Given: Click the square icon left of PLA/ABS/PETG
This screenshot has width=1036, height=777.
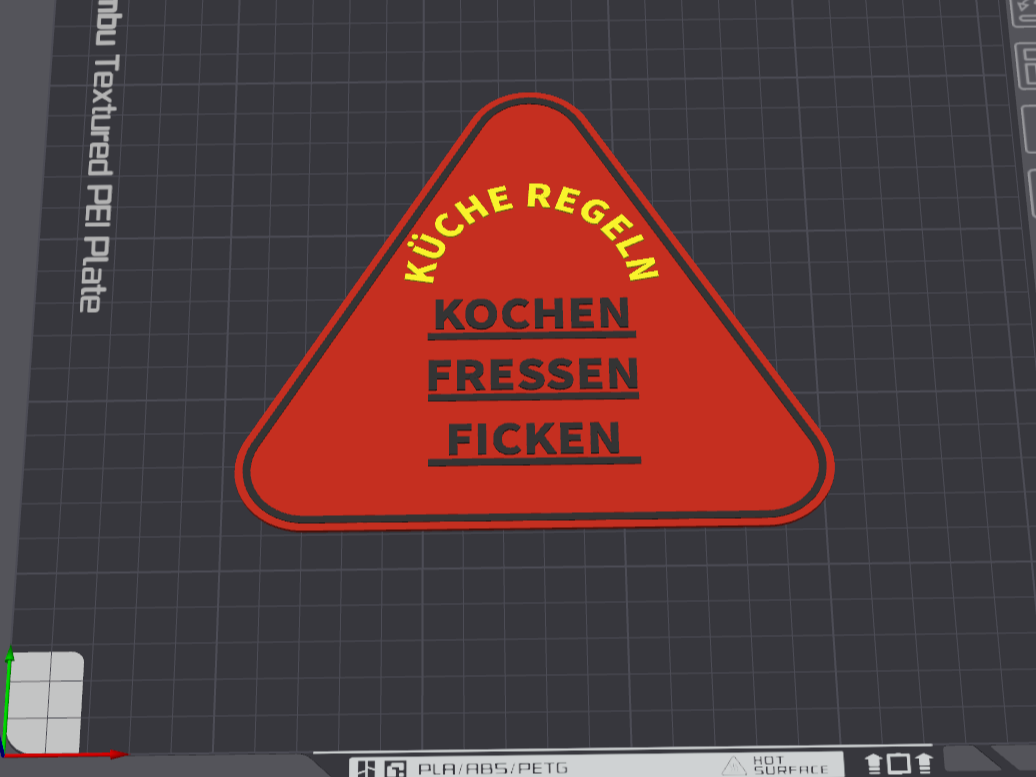Looking at the screenshot, I should (x=395, y=769).
